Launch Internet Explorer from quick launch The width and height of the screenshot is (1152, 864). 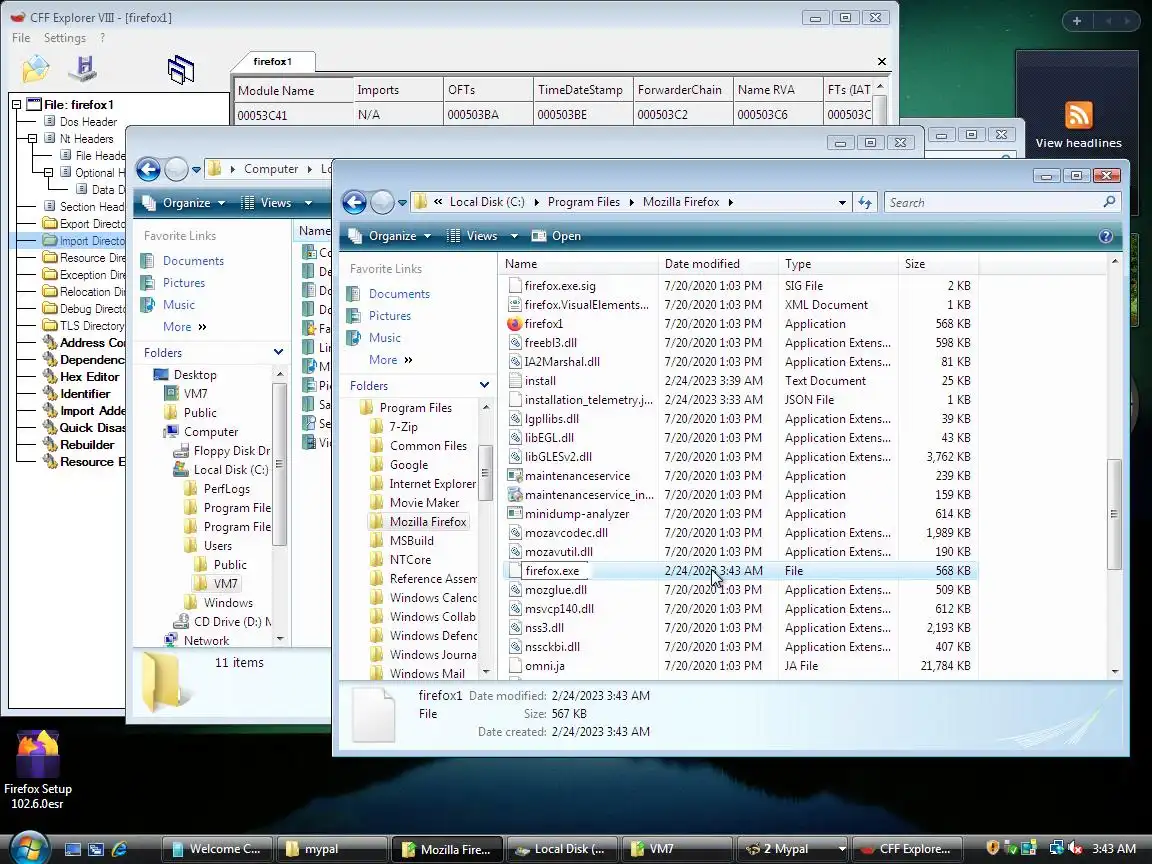pos(119,849)
